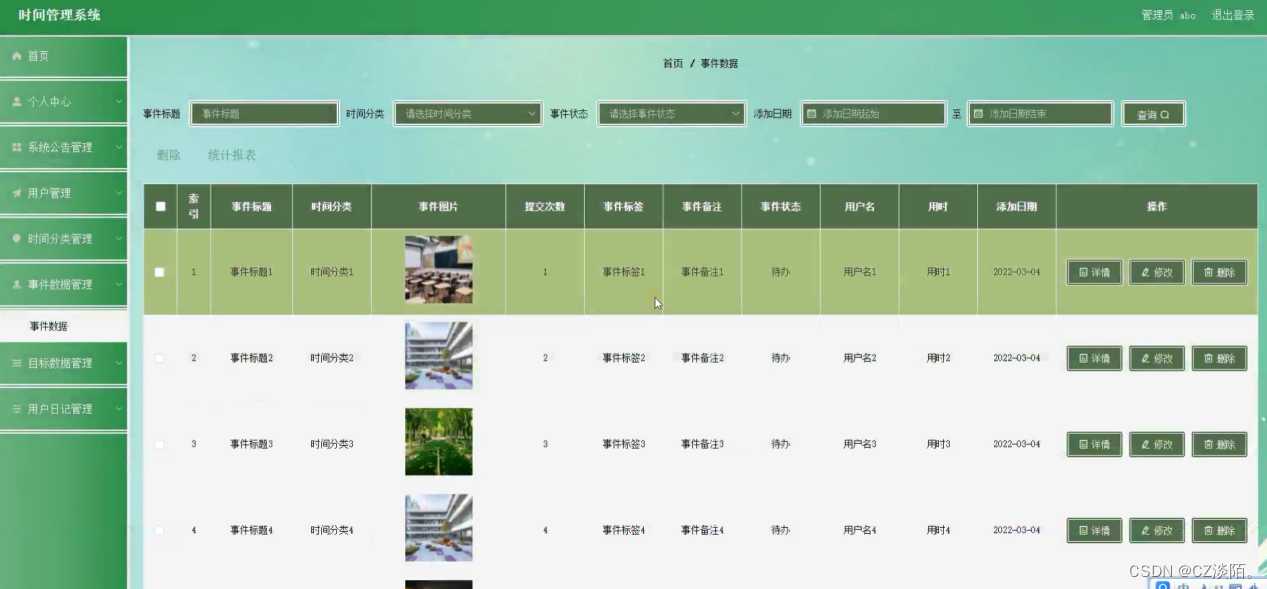Click 退出登录 in the top bar
Viewport: 1267px width, 589px height.
[1233, 15]
